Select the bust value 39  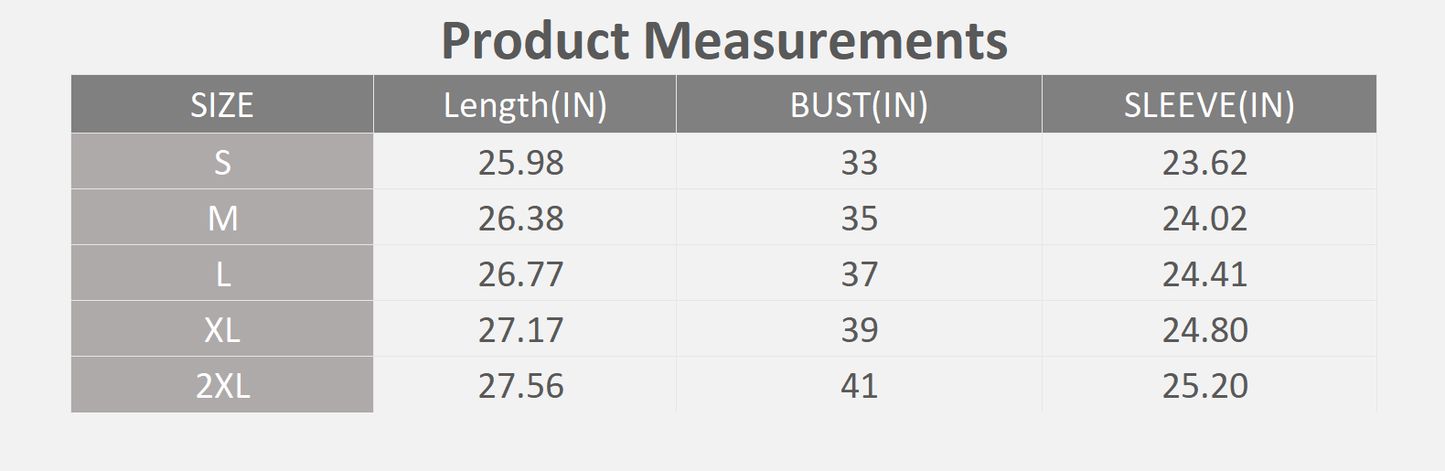point(859,330)
